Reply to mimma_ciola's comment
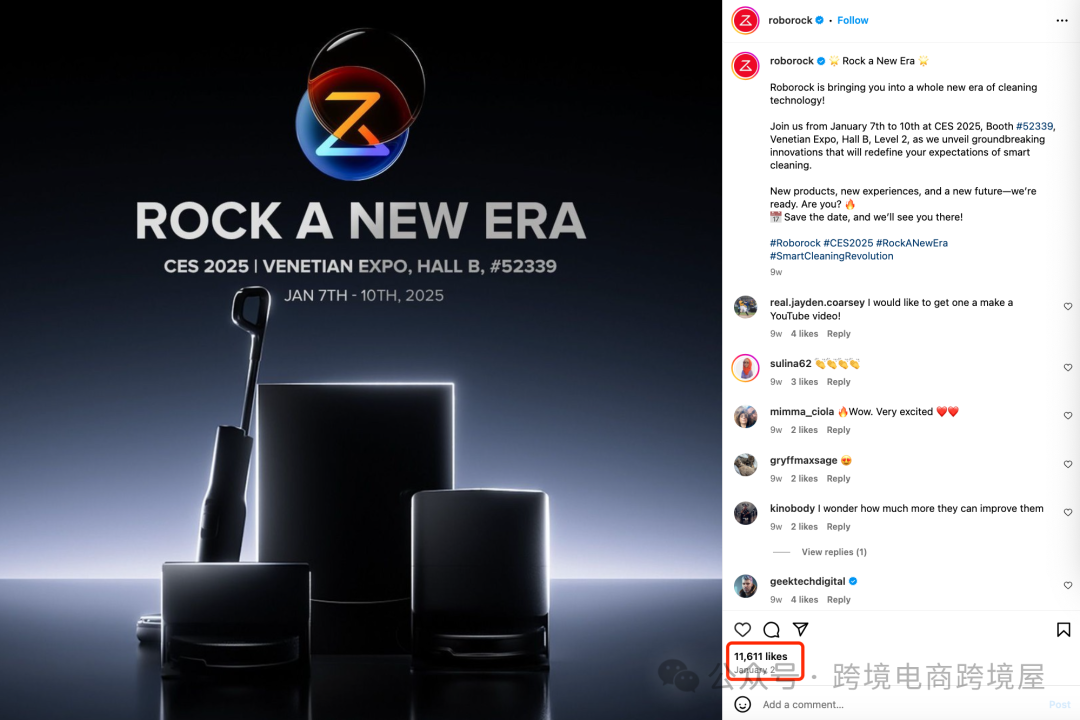Screen dimensions: 1080x720 point(838,430)
